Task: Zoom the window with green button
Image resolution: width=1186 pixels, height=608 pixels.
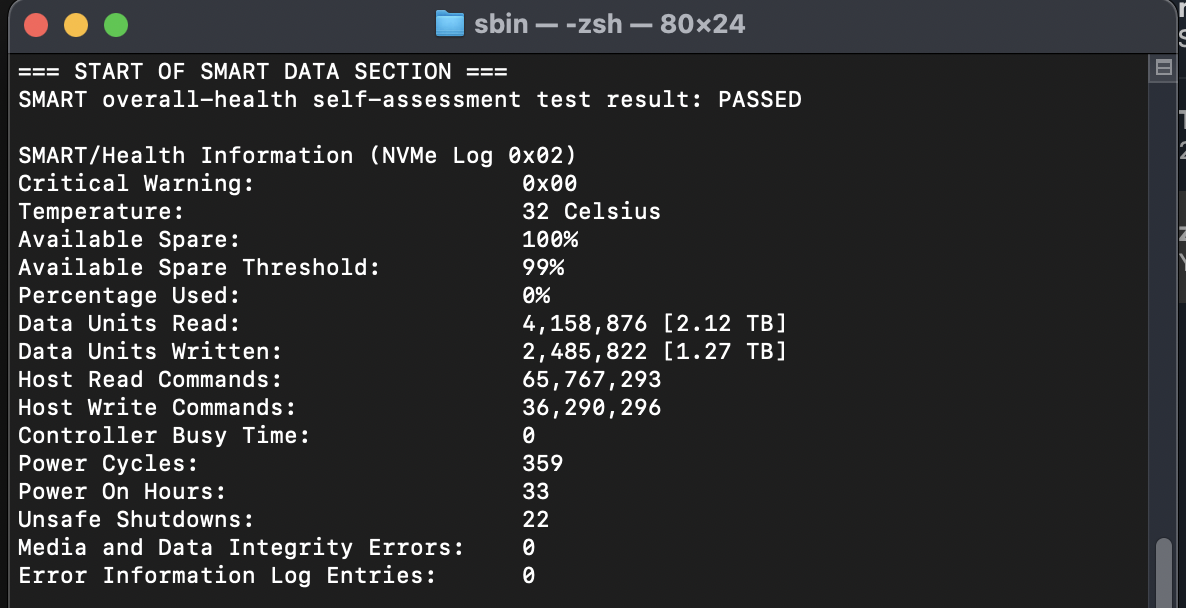Action: tap(116, 25)
